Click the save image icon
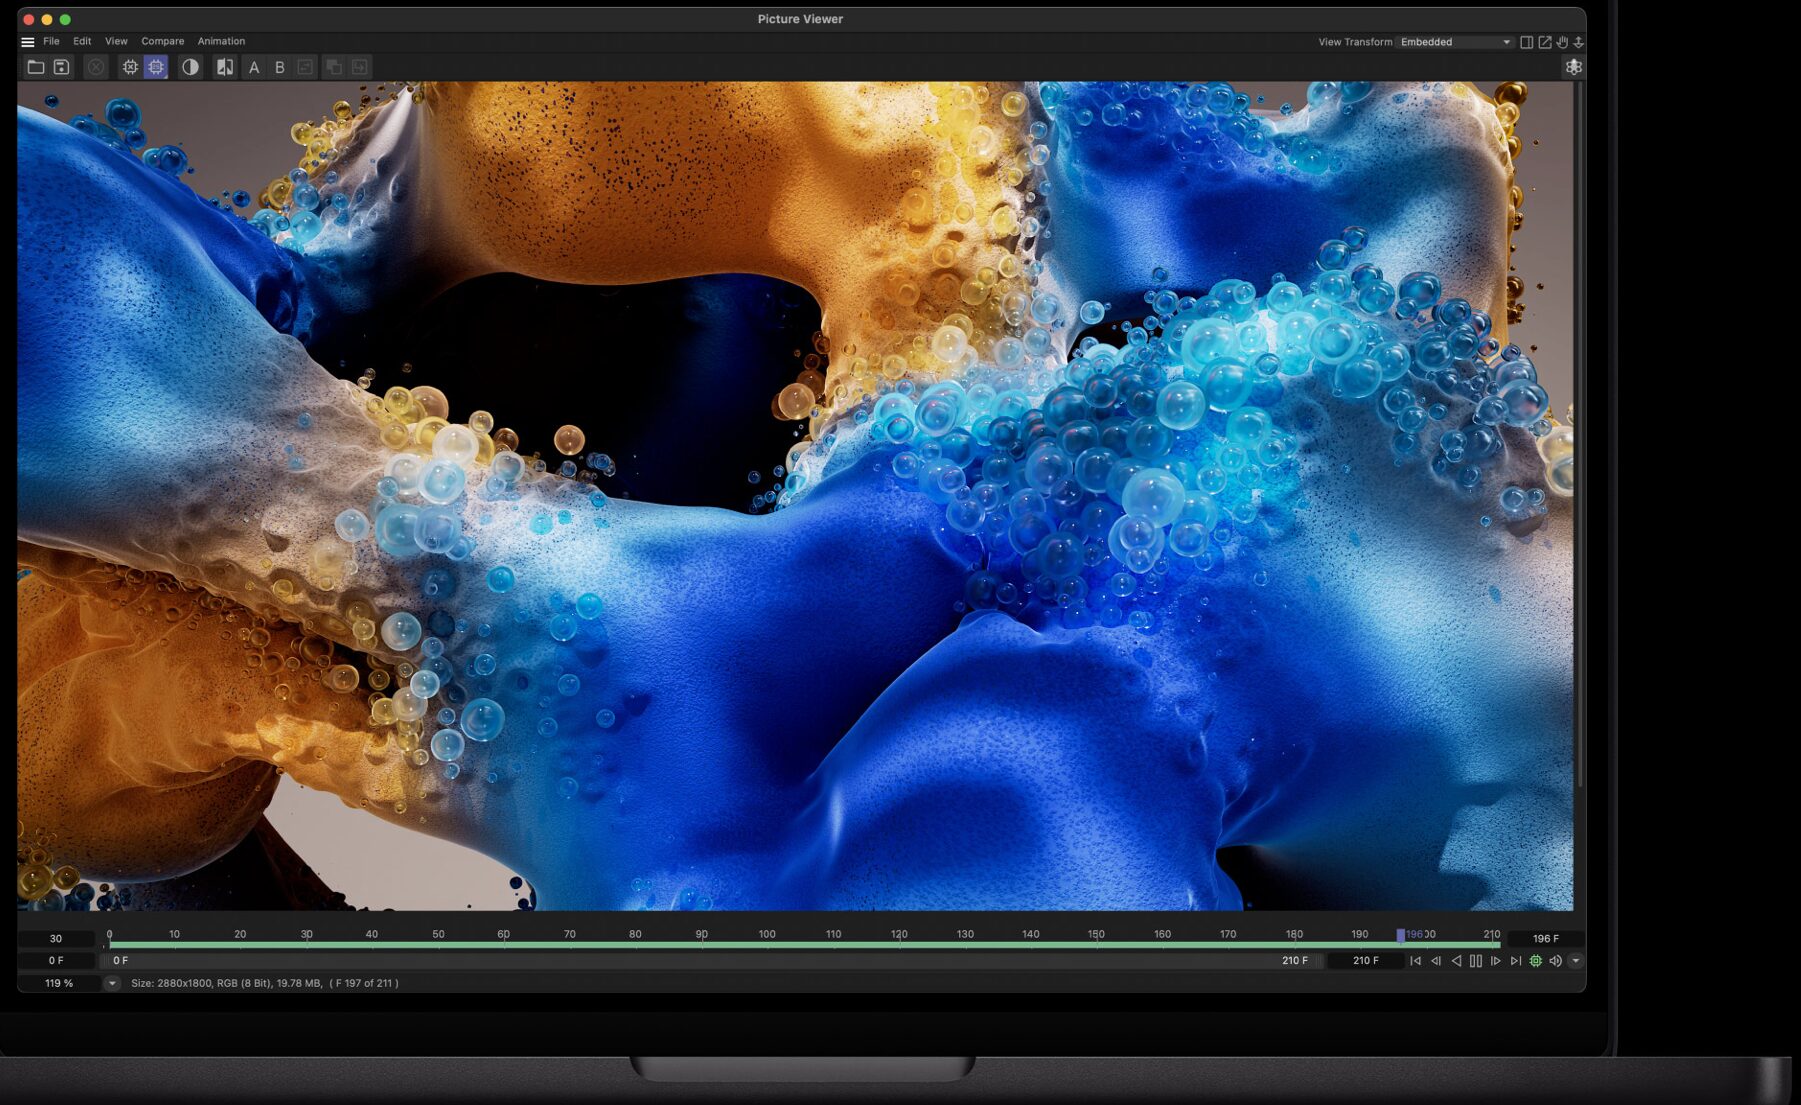Image resolution: width=1801 pixels, height=1105 pixels. point(61,67)
